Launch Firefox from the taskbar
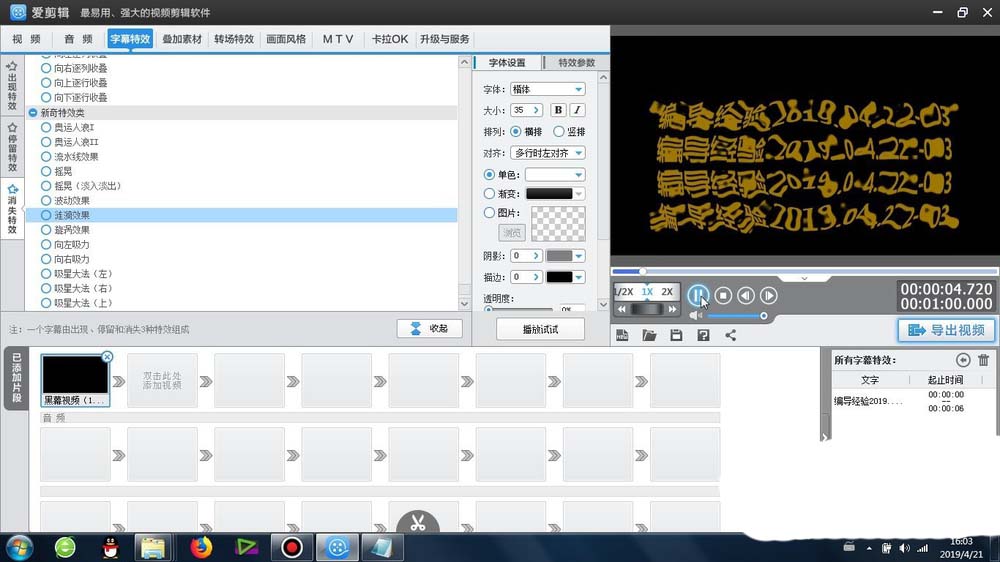 tap(201, 547)
